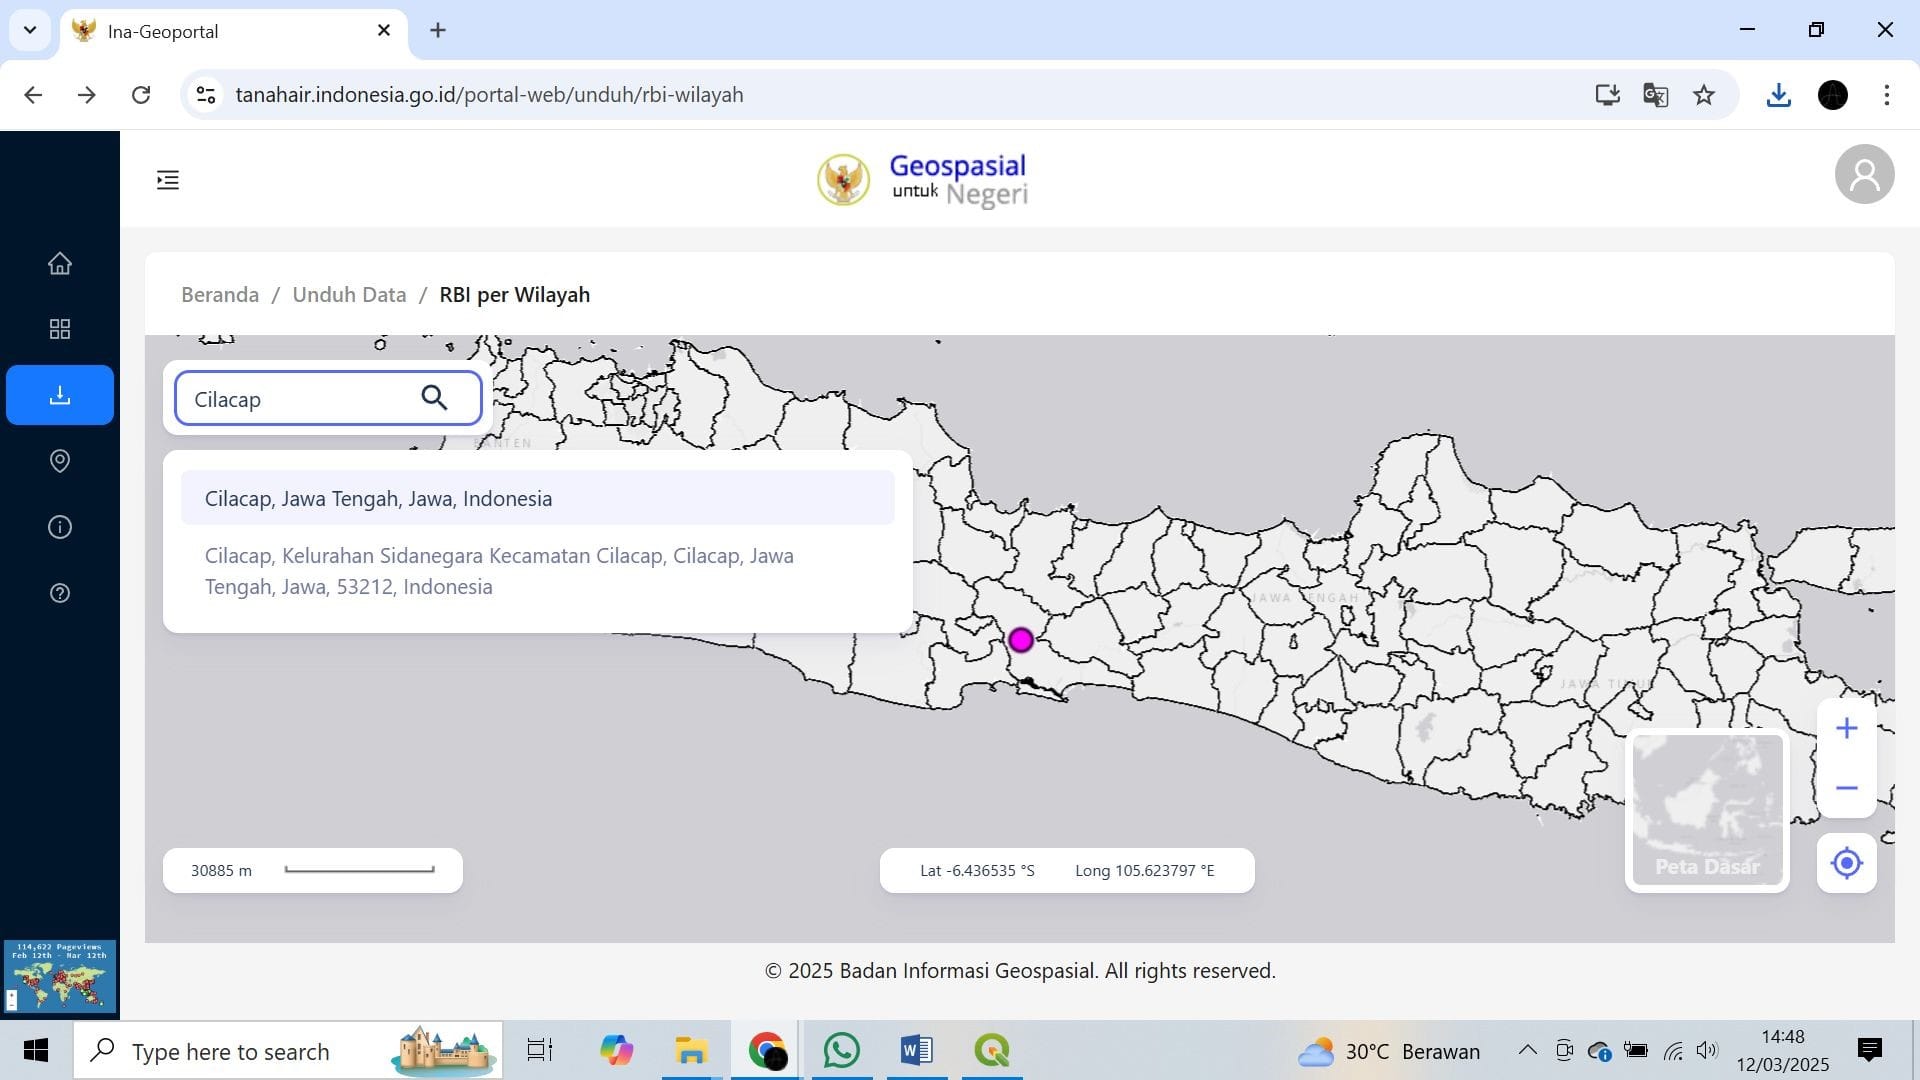
Task: Click the pageviews visitor map widget
Action: point(60,976)
